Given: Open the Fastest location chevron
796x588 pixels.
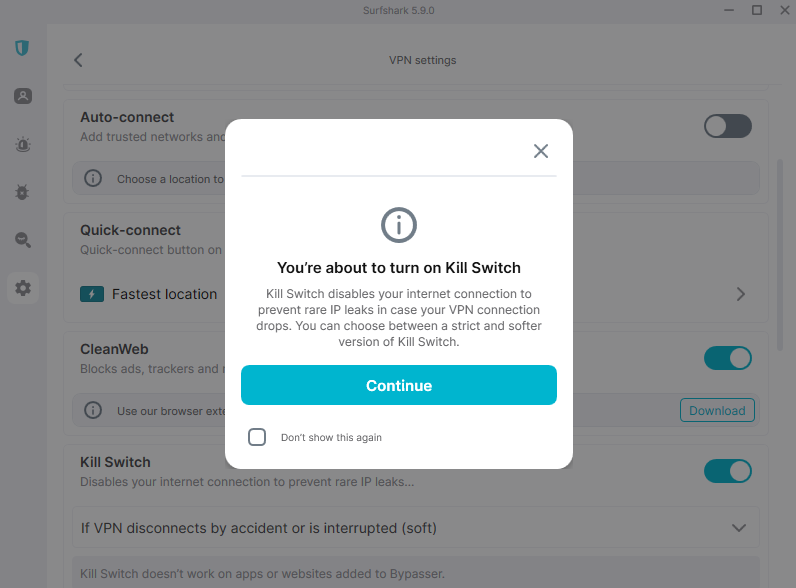Looking at the screenshot, I should [741, 294].
